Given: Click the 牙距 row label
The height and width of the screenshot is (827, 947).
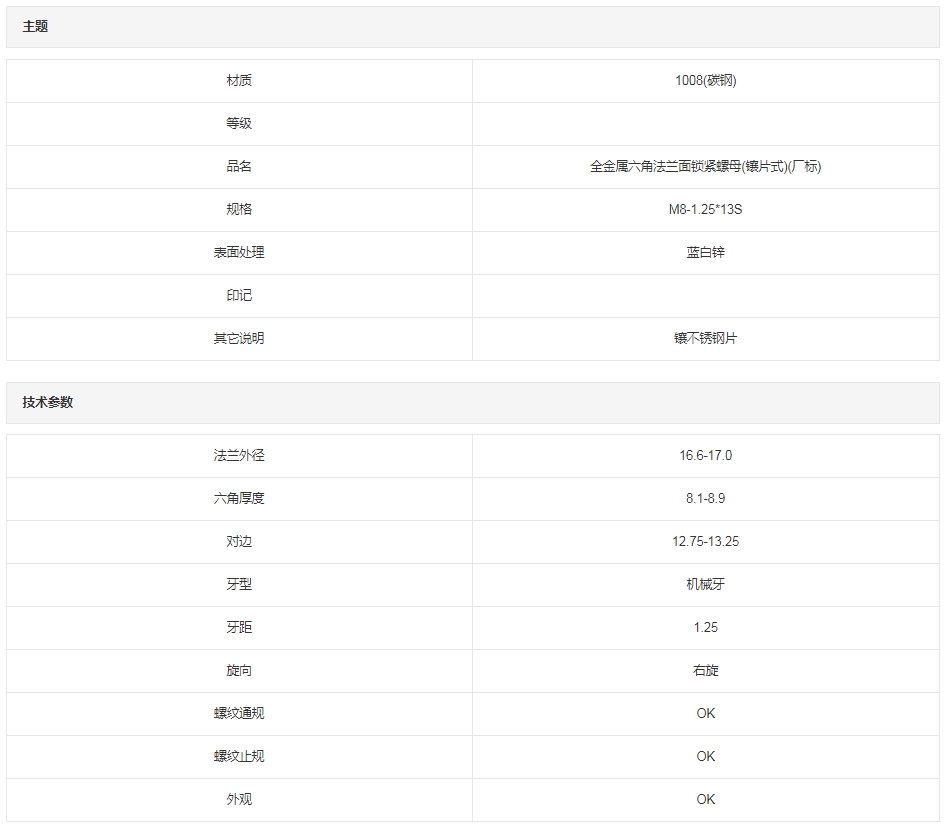Looking at the screenshot, I should (x=239, y=628).
